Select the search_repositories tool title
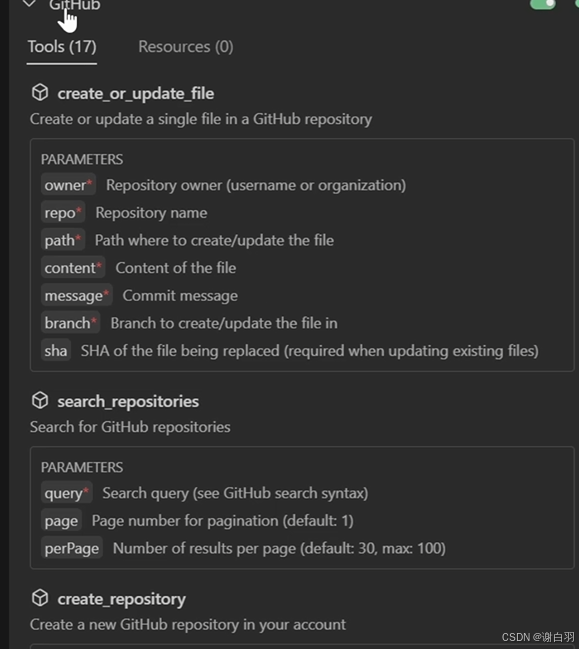This screenshot has height=649, width=579. [128, 401]
